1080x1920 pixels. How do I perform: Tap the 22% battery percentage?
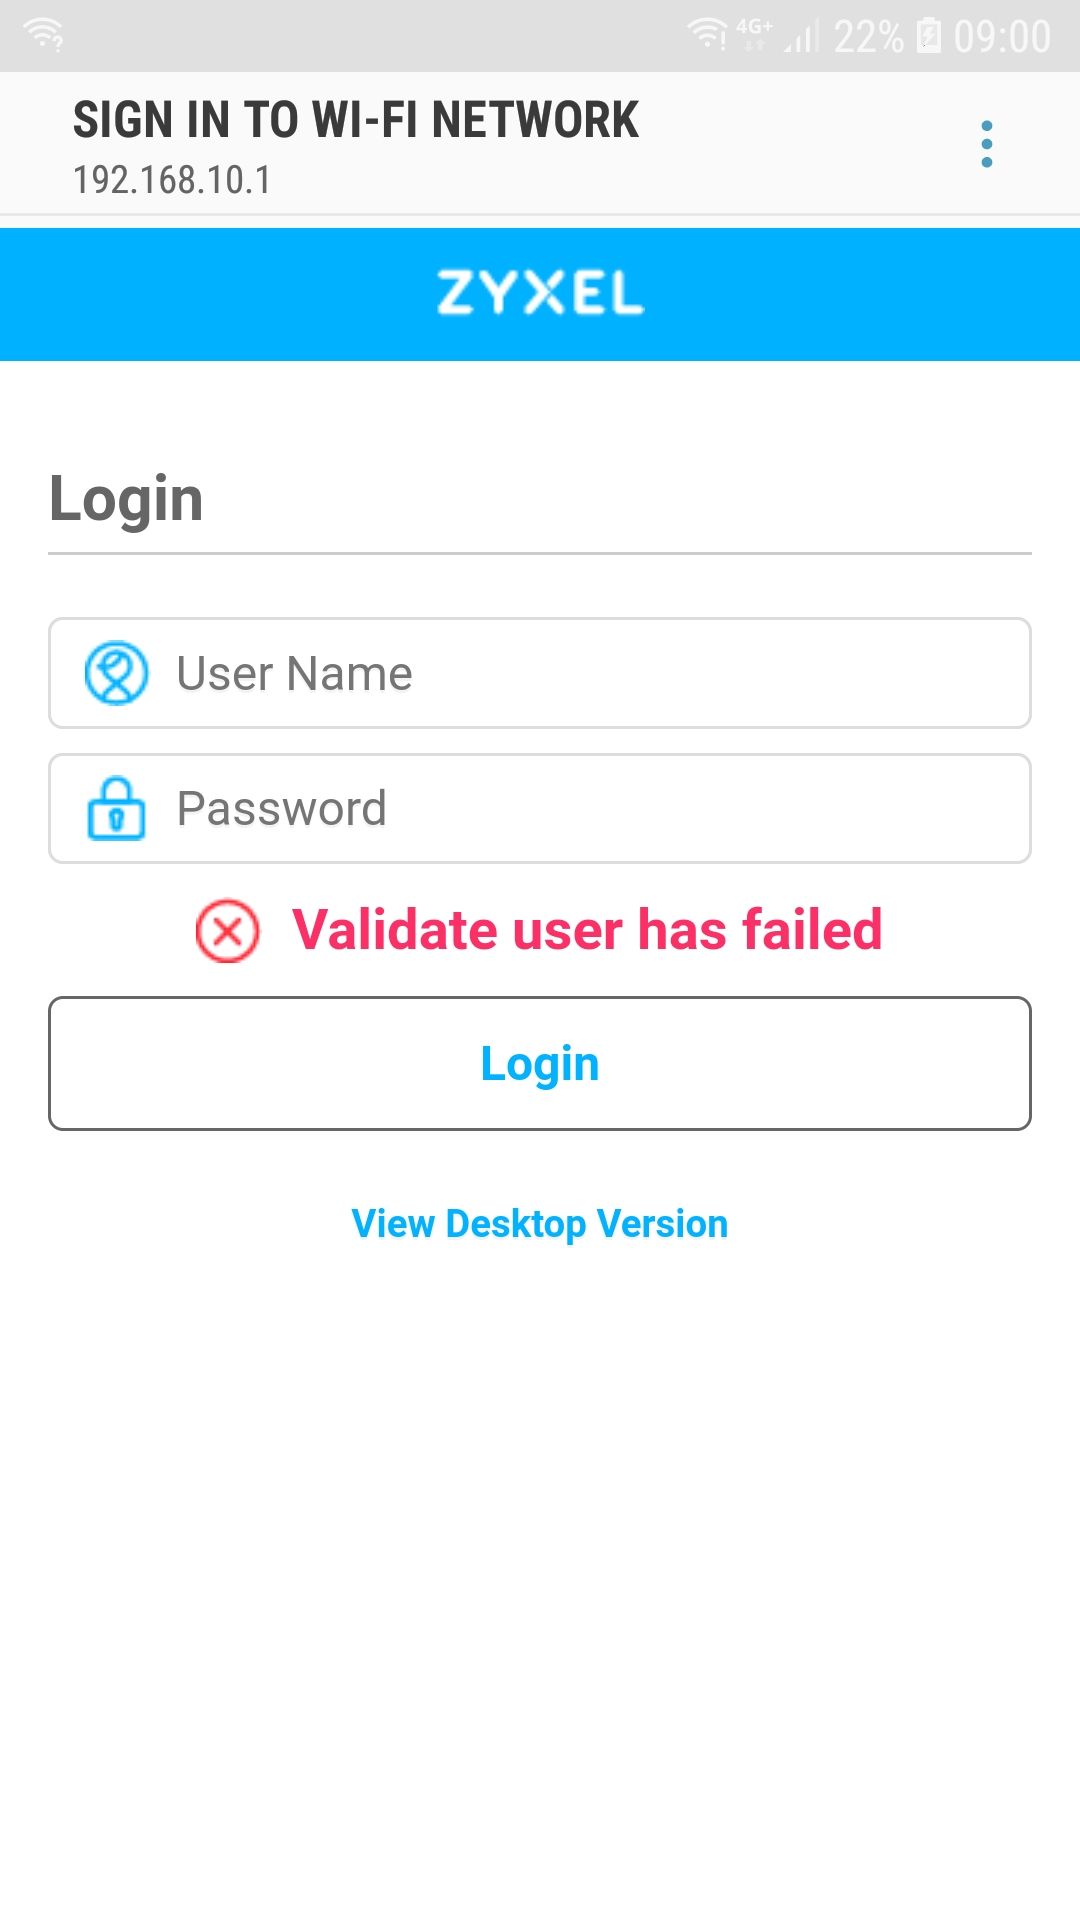tap(868, 37)
